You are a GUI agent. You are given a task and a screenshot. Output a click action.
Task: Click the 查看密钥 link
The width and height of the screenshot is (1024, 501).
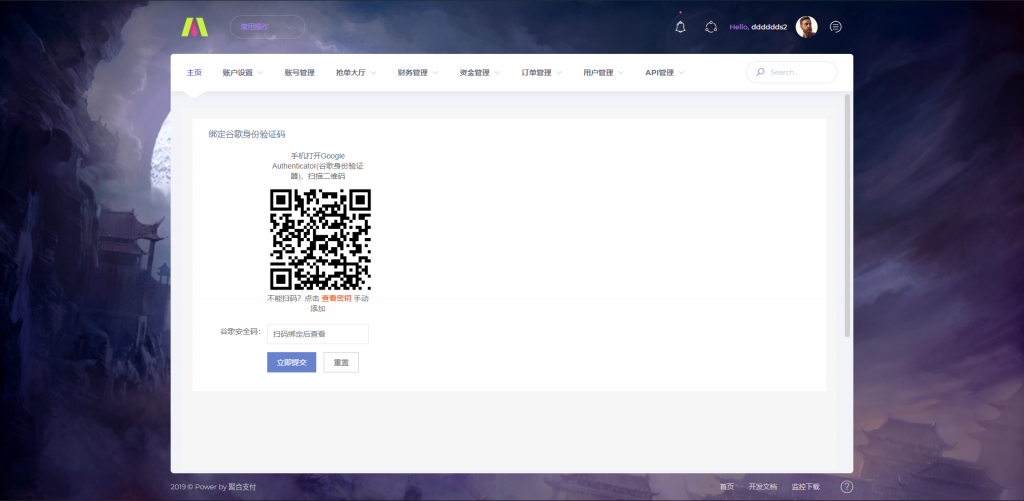[336, 298]
